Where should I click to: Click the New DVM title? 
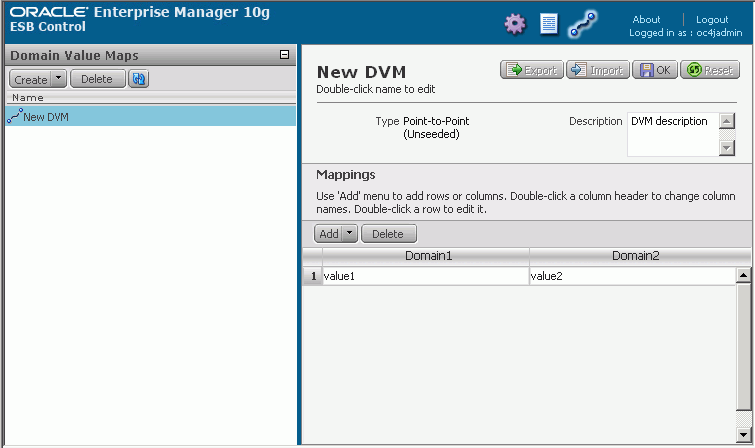click(x=362, y=72)
